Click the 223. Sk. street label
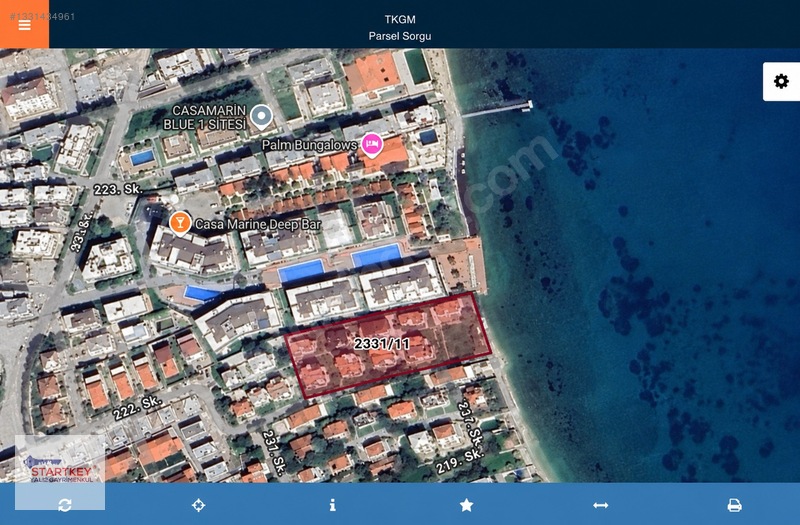This screenshot has height=525, width=800. (118, 189)
